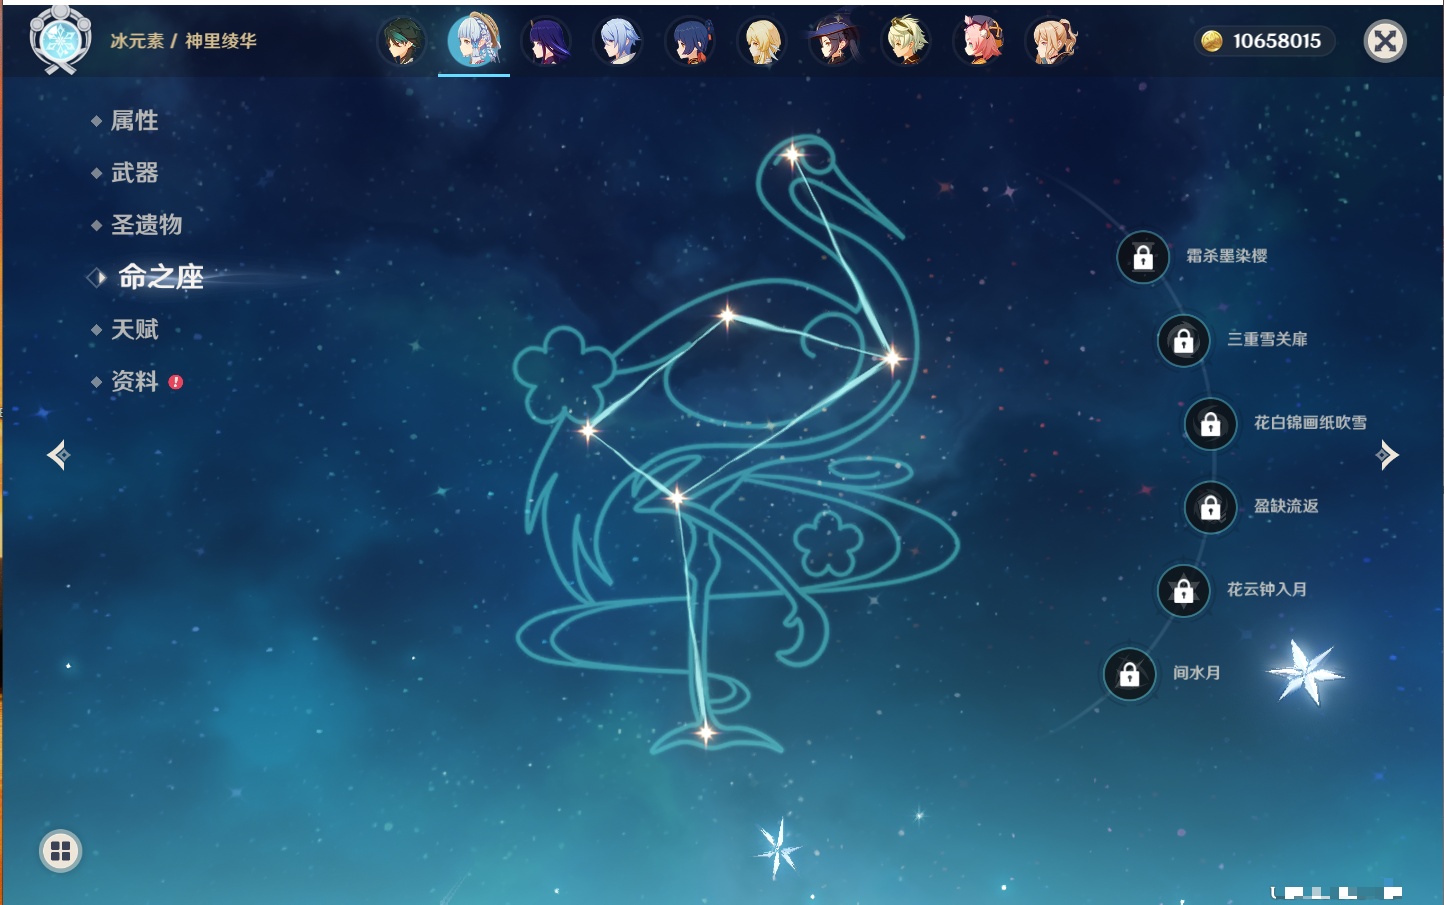Image resolution: width=1444 pixels, height=905 pixels.
Task: Open the locked 间水月 constellation node
Action: (x=1129, y=674)
